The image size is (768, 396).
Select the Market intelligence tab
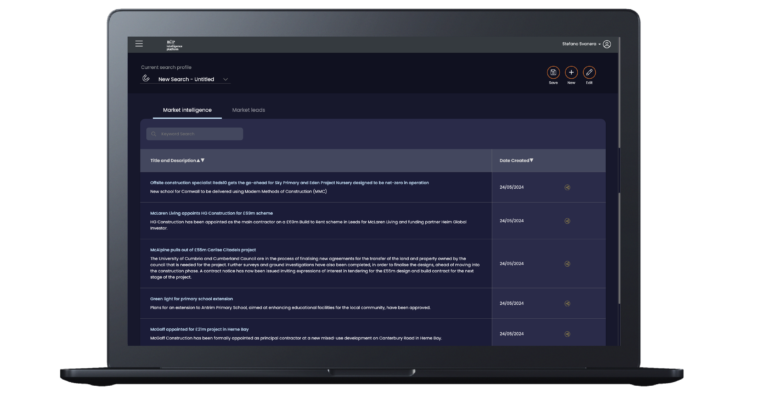pyautogui.click(x=187, y=110)
